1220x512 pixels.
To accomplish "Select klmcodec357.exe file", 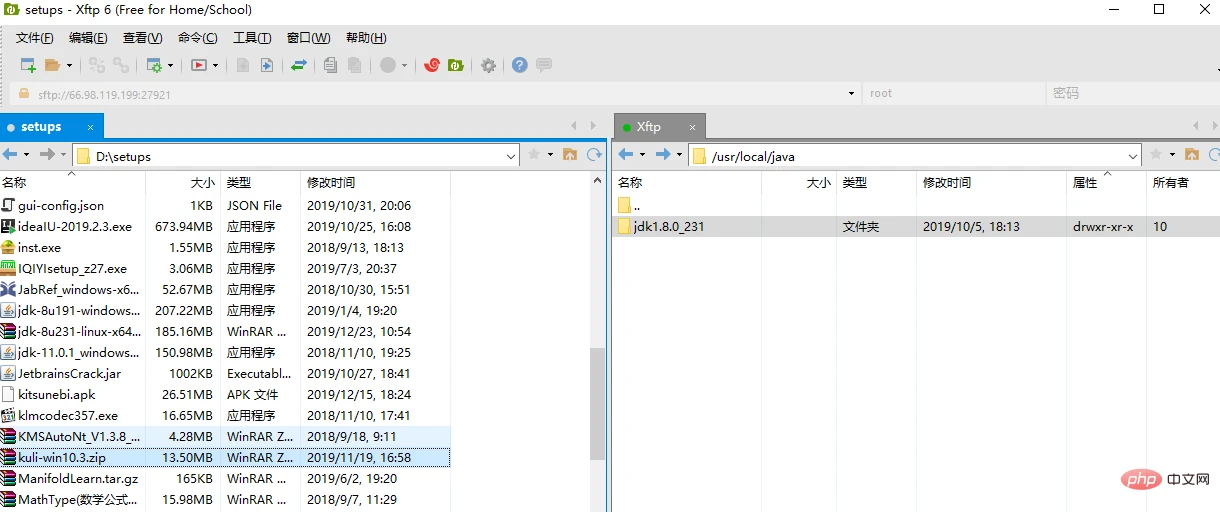I will click(225, 416).
